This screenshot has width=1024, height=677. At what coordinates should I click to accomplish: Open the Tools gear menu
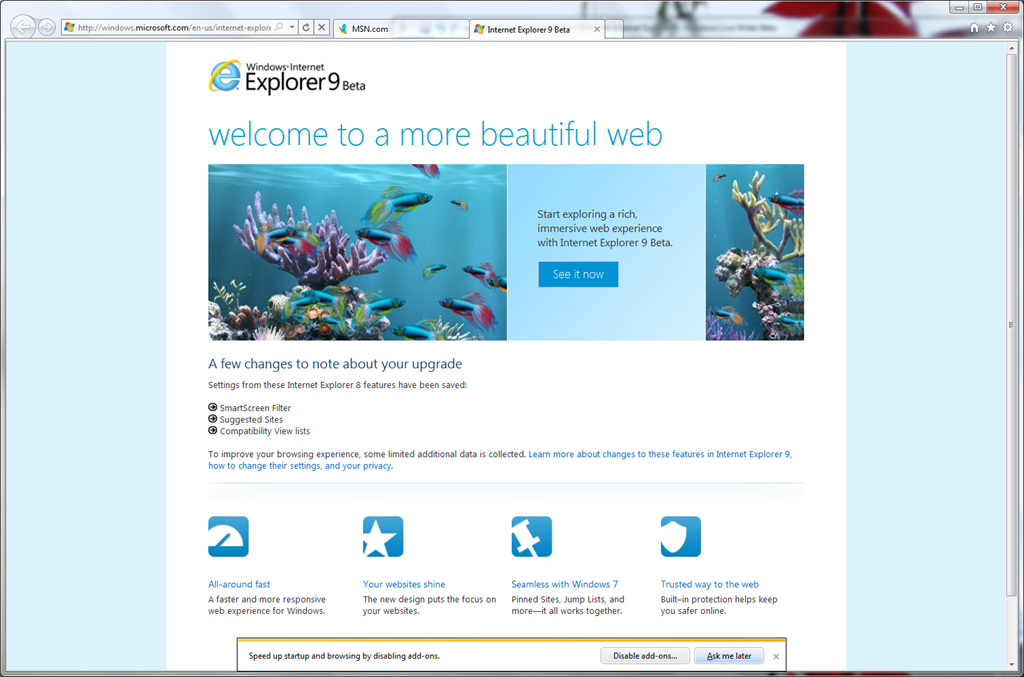coord(1008,27)
